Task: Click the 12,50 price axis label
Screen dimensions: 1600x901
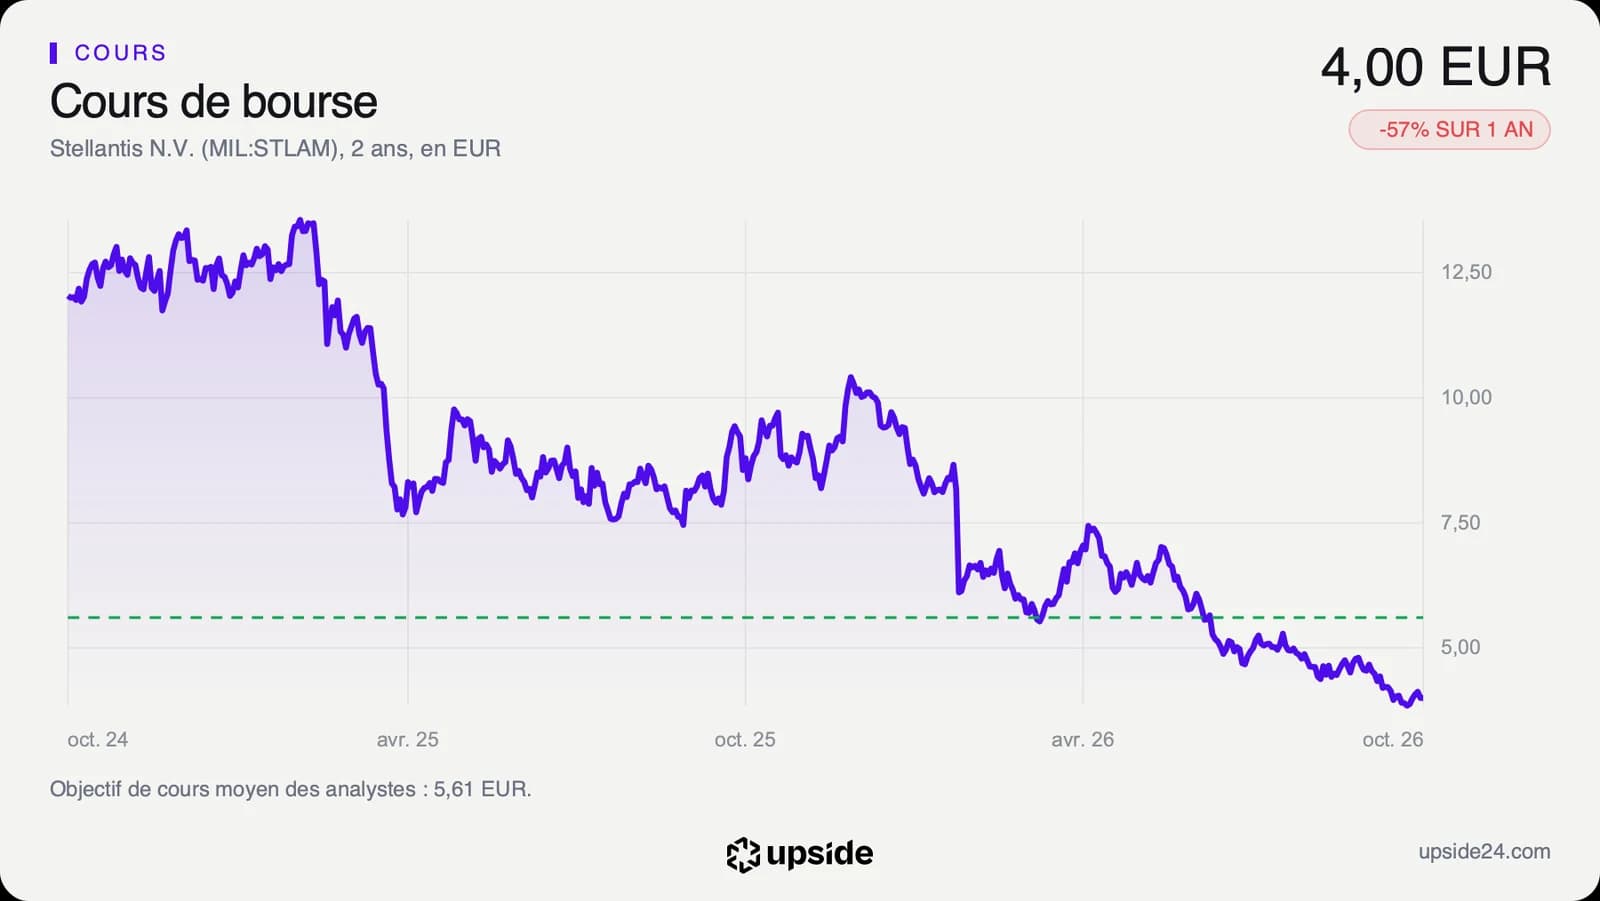Action: 1466,272
